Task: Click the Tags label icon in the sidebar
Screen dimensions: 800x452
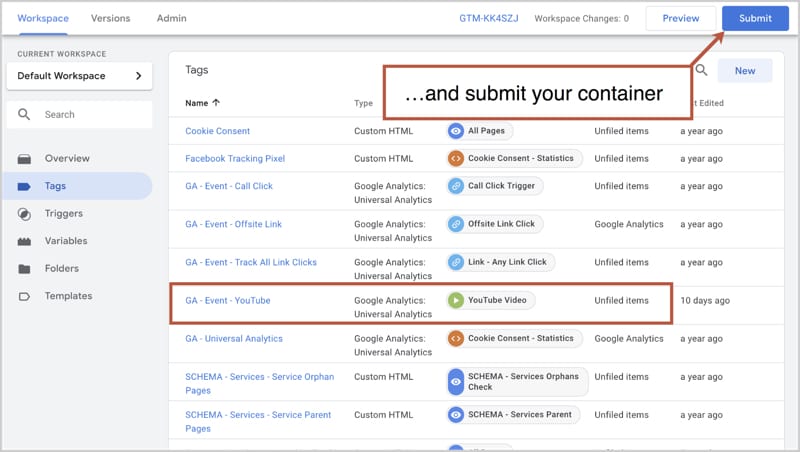Action: pos(24,187)
